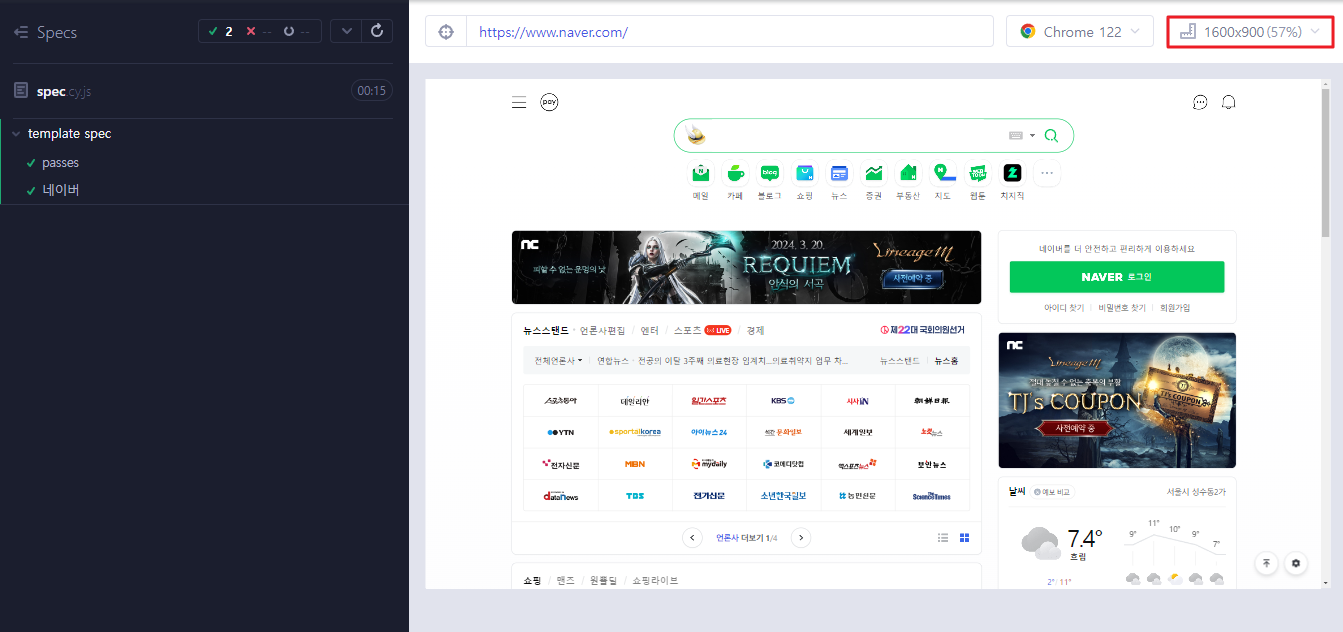Select the 경제 tab
Screen dimensions: 1343x632
click(755, 330)
